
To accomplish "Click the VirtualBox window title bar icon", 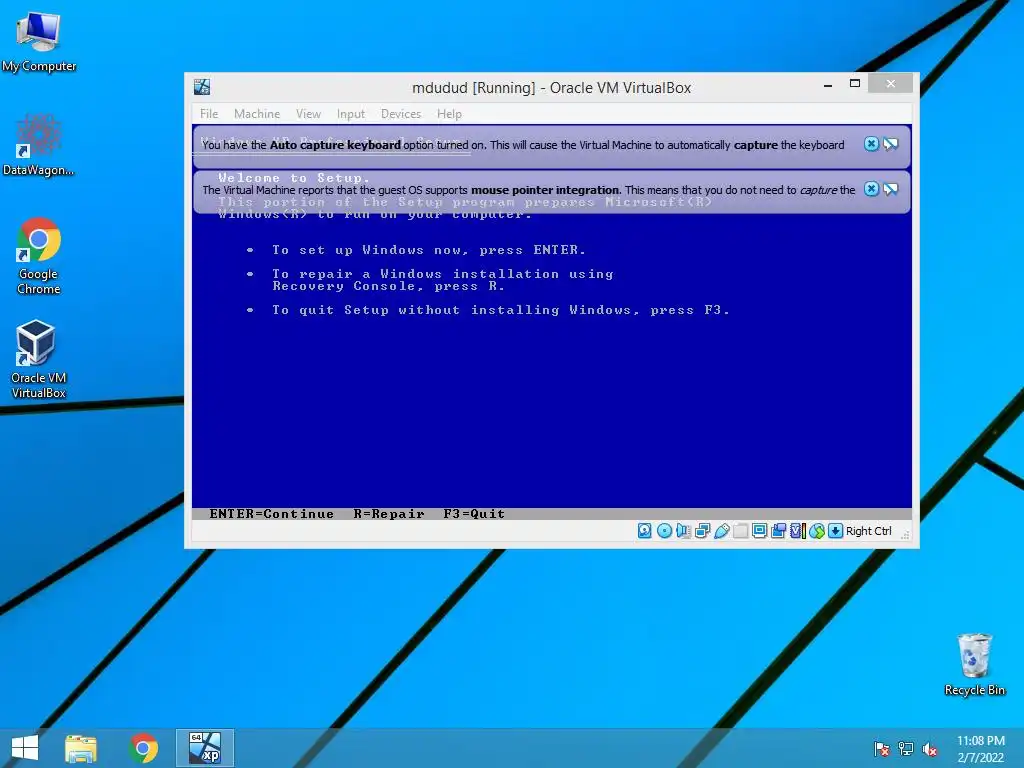I will (202, 87).
